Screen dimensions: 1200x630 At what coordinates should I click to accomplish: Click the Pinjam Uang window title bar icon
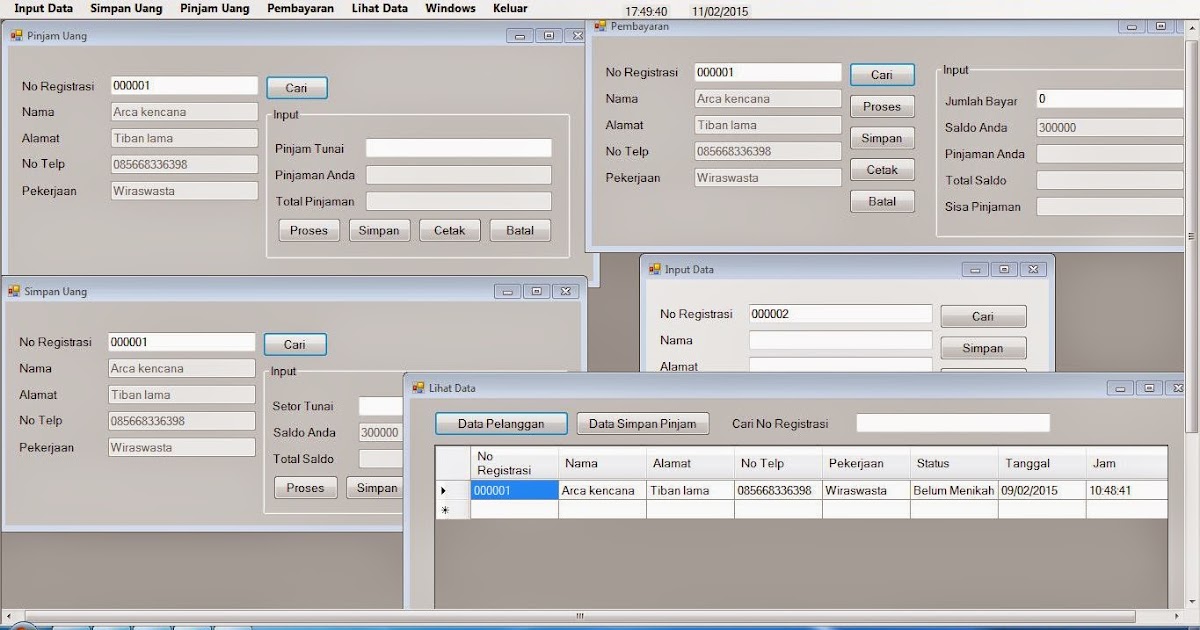pyautogui.click(x=16, y=35)
